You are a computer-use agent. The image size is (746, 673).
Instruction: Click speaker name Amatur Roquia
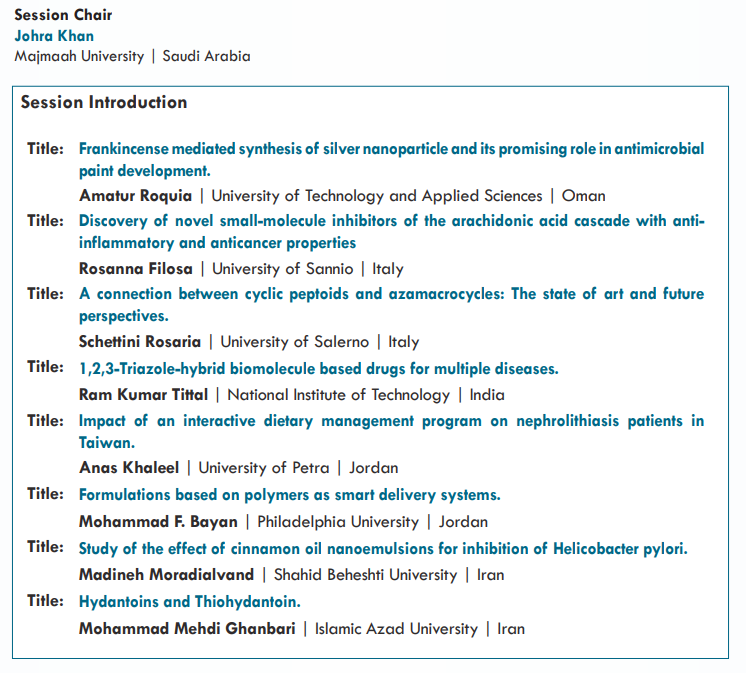click(x=135, y=196)
